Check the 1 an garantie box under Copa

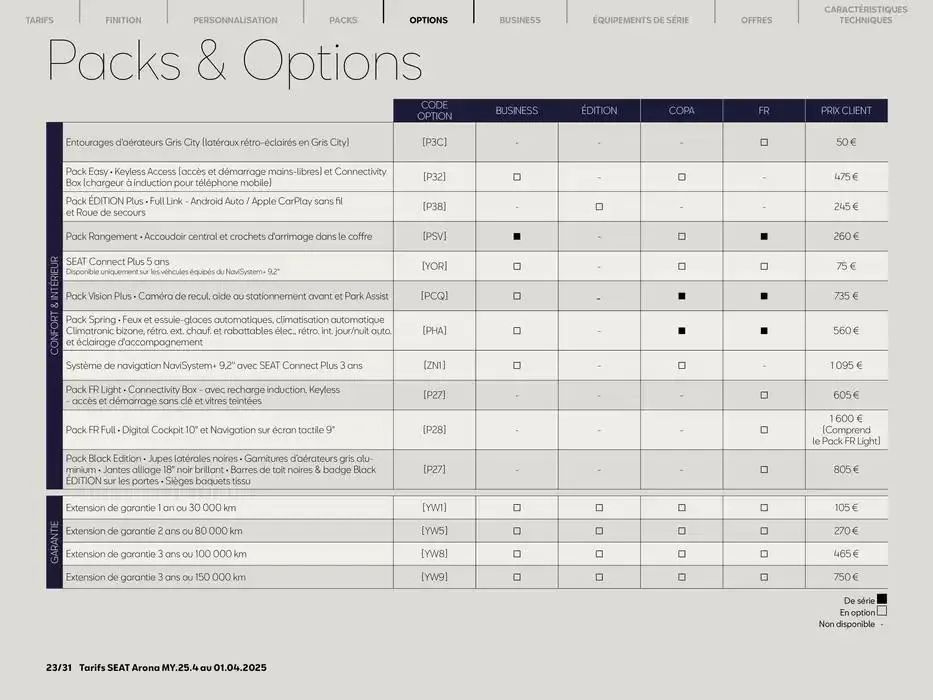tap(682, 508)
